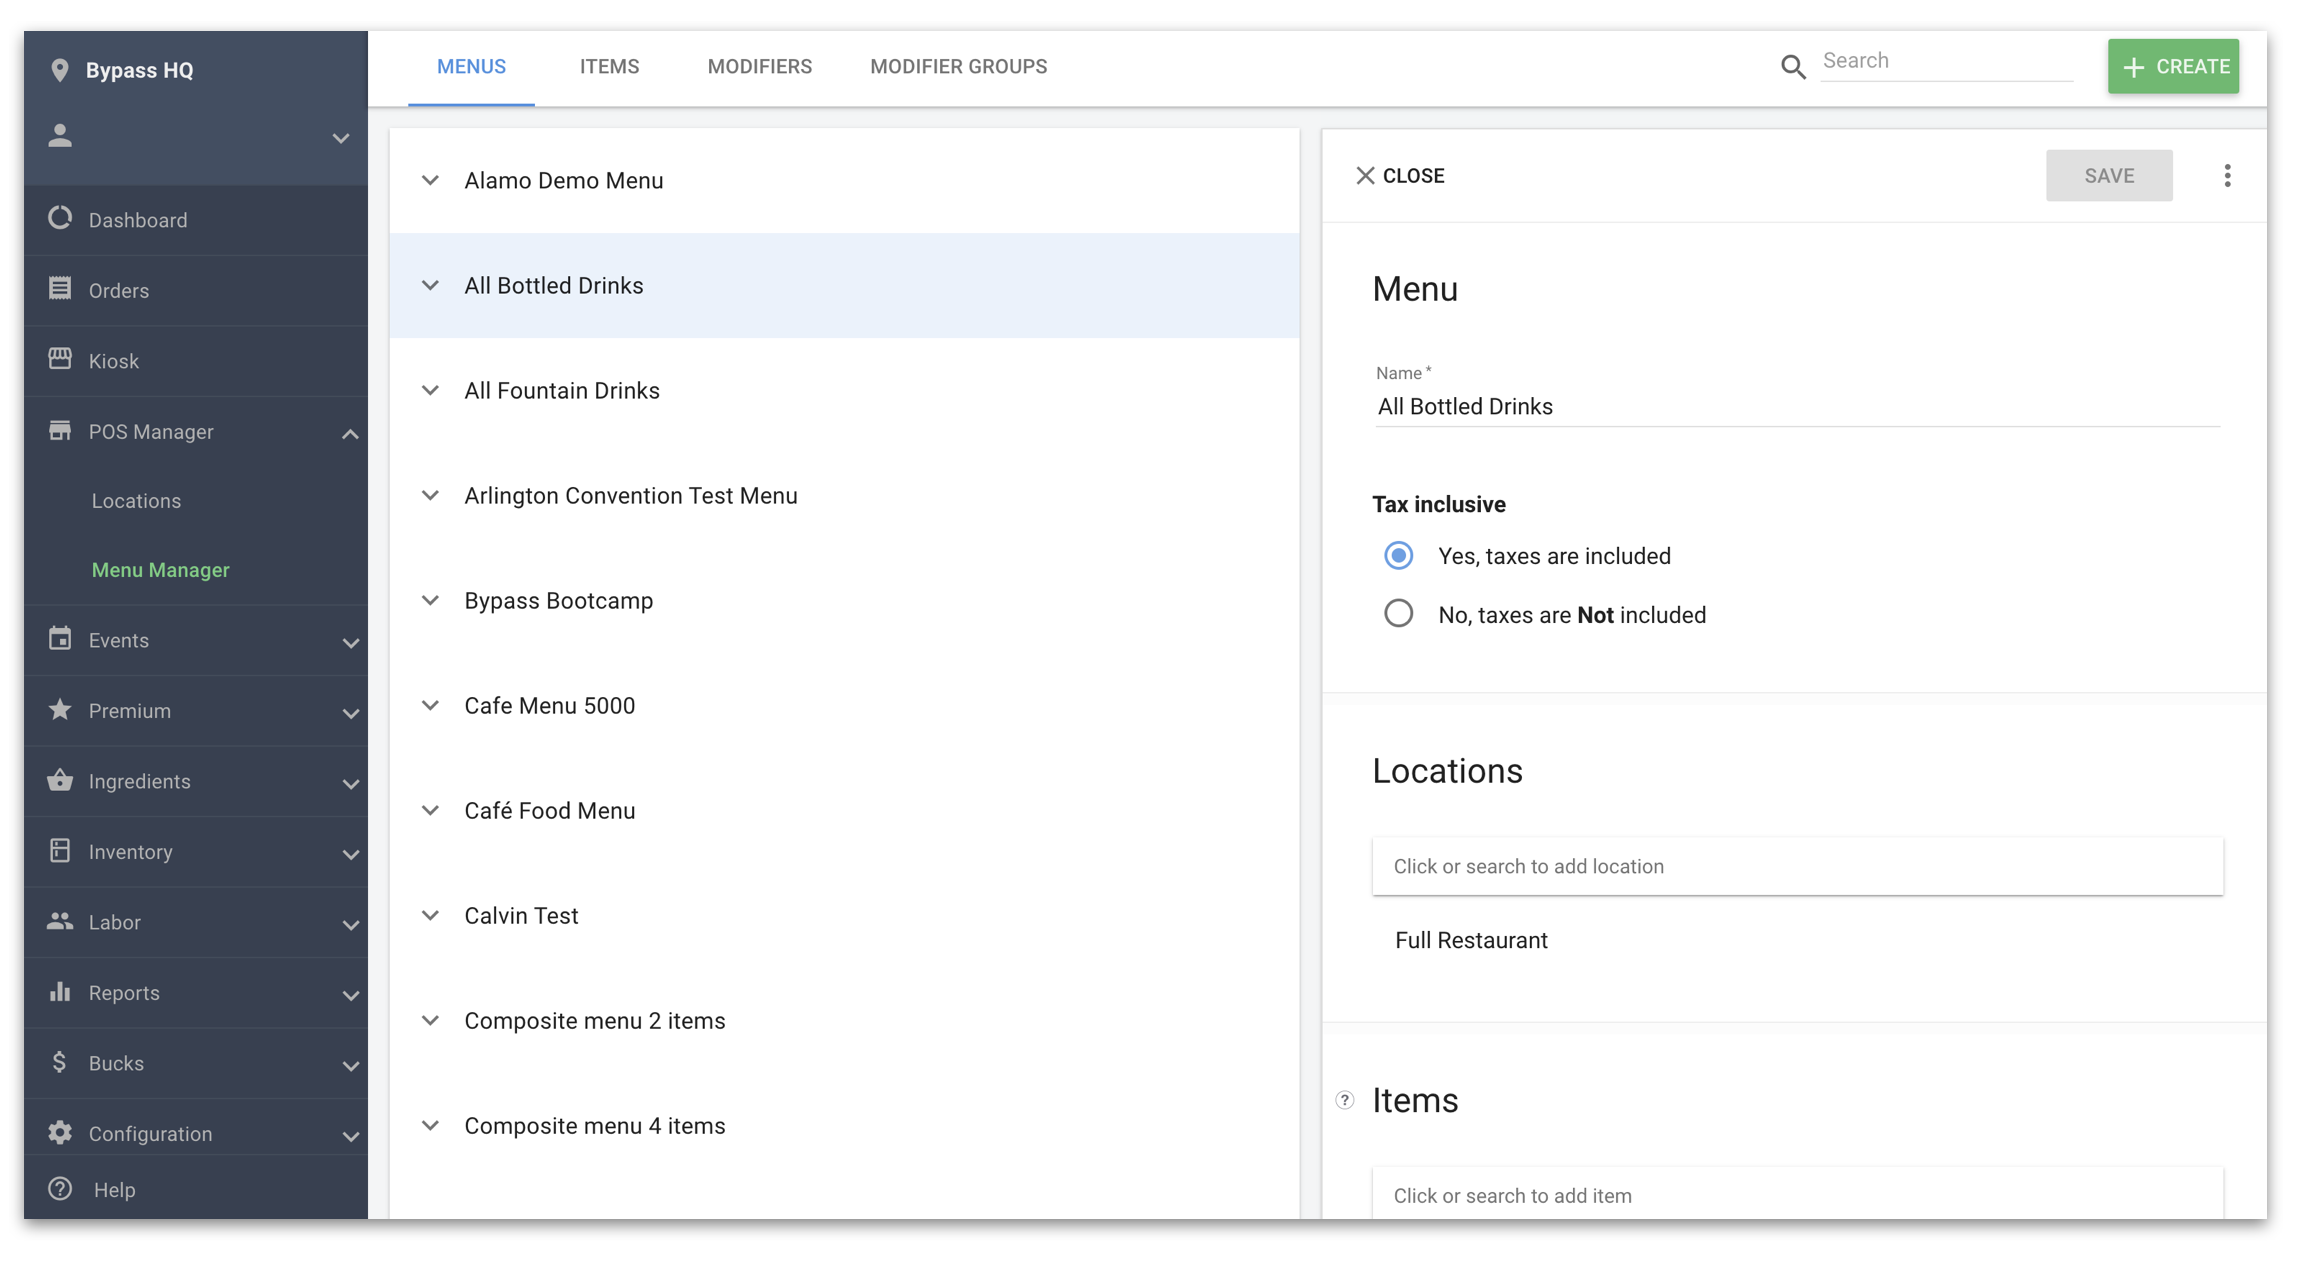Toggle POS Manager section collapse

coord(349,432)
